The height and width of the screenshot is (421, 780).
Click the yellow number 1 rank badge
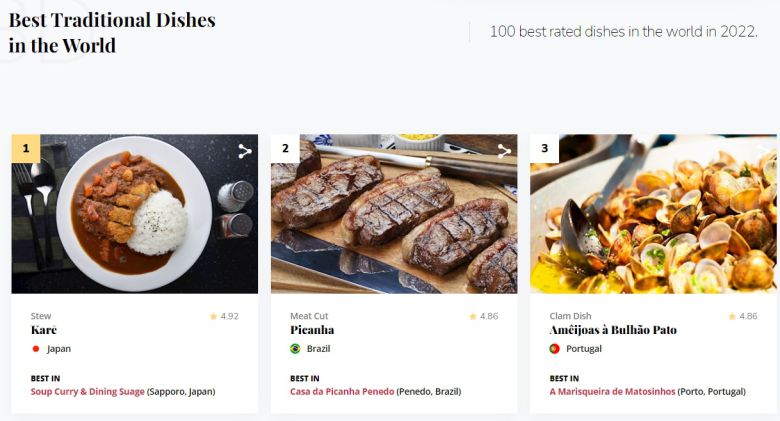25,149
